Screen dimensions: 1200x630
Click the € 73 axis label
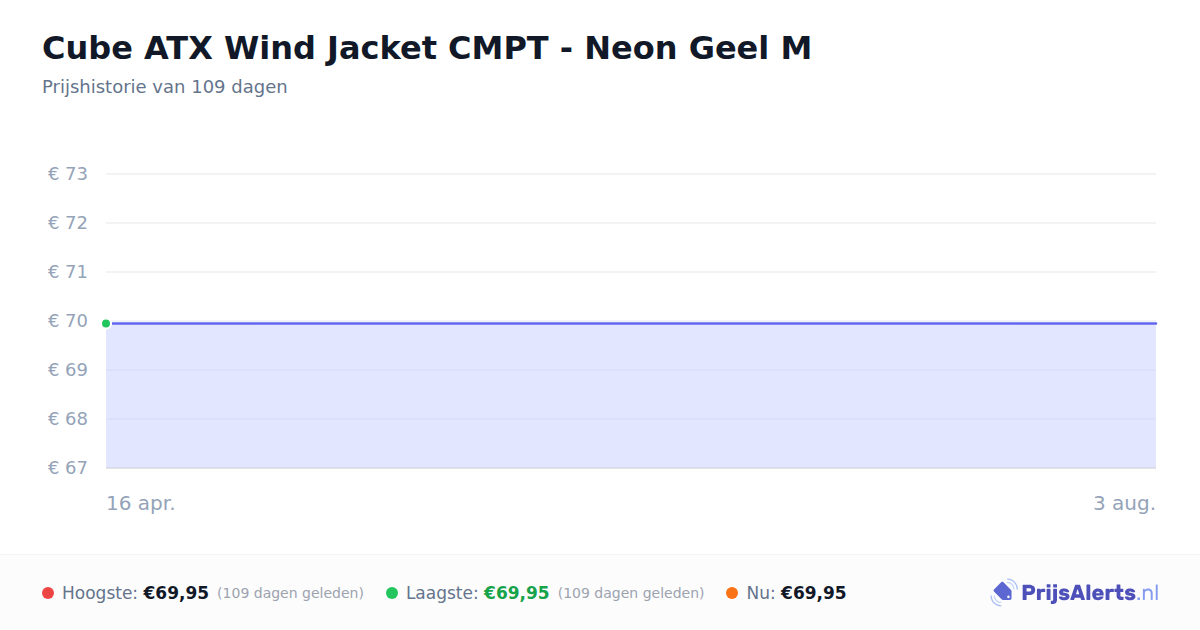(x=68, y=174)
